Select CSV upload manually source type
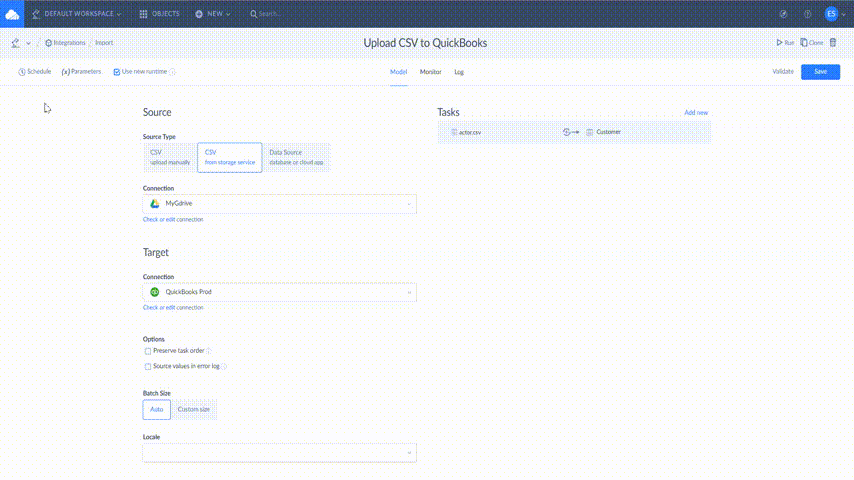This screenshot has height=480, width=854. 170,157
